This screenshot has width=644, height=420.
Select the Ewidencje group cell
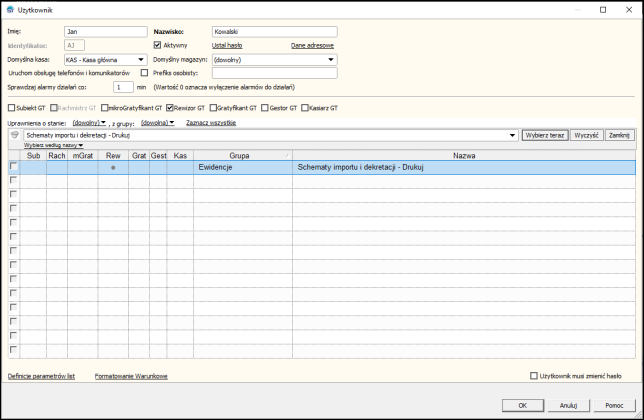click(x=243, y=168)
